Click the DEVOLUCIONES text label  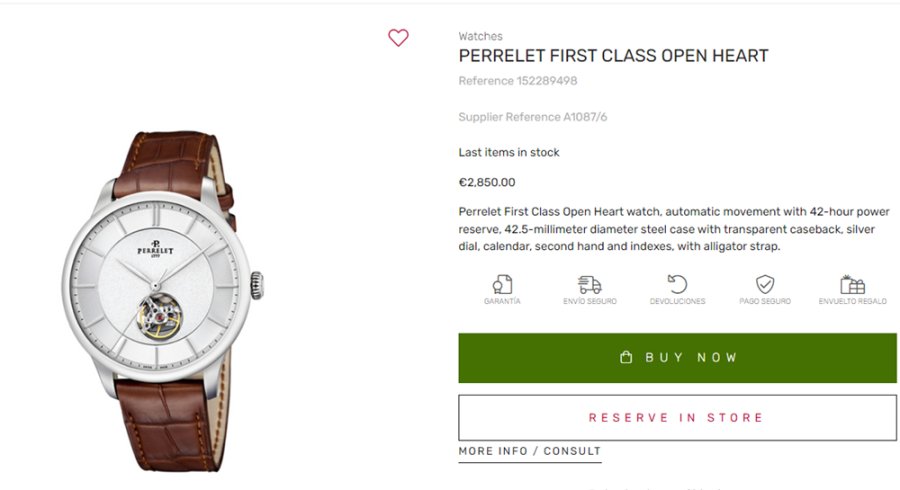pyautogui.click(x=677, y=301)
